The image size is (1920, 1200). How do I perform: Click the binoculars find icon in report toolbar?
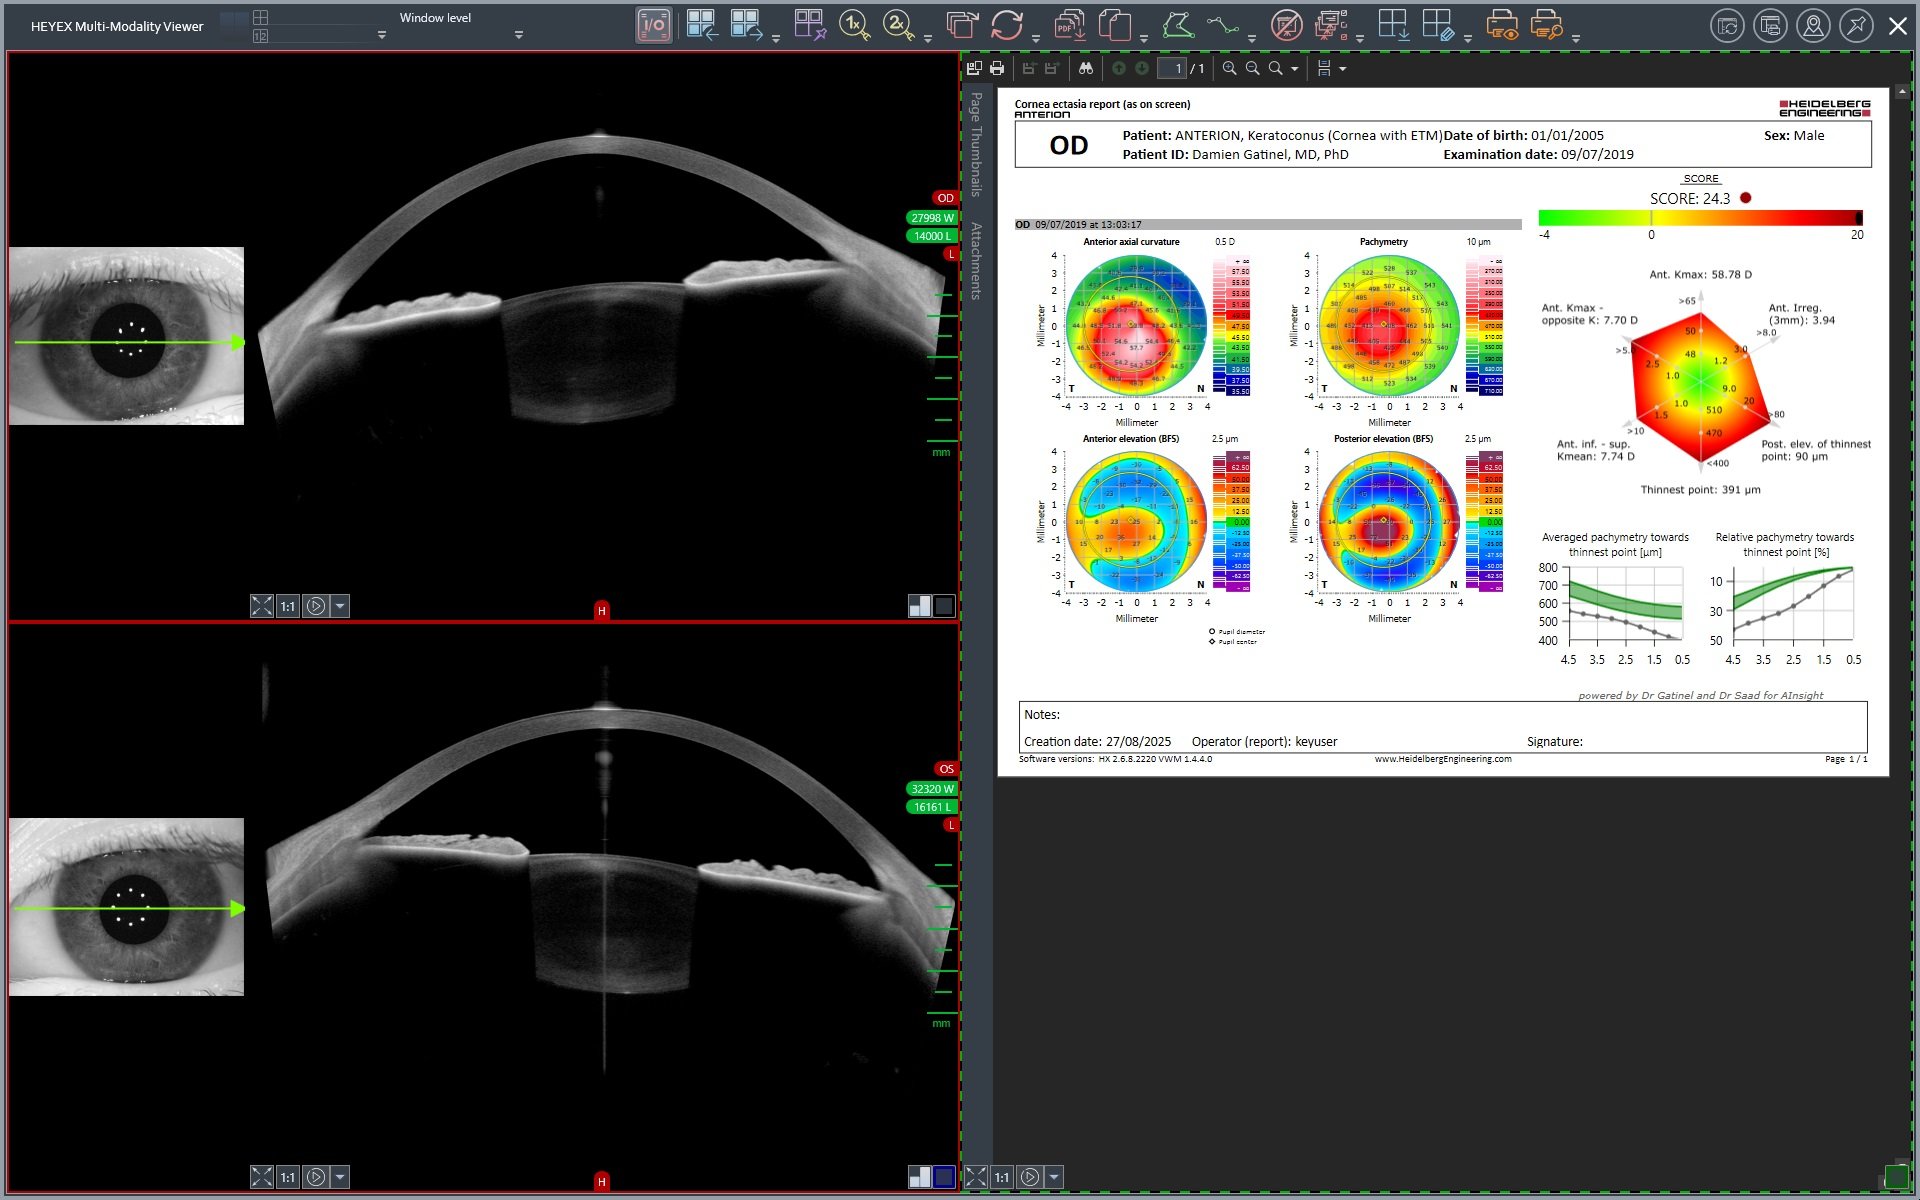click(1086, 68)
